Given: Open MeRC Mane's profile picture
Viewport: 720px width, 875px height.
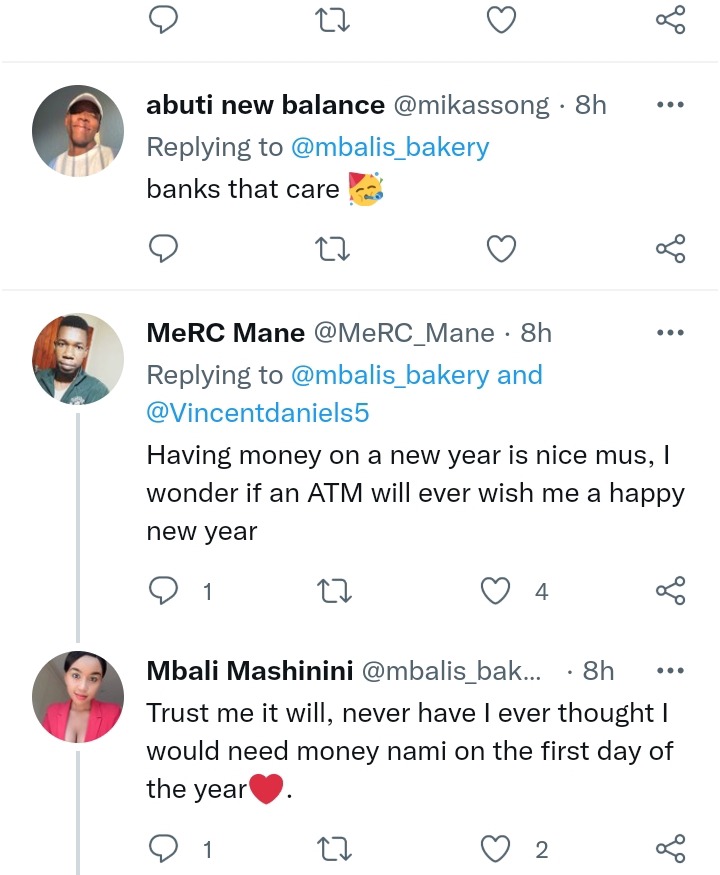Looking at the screenshot, I should (78, 358).
